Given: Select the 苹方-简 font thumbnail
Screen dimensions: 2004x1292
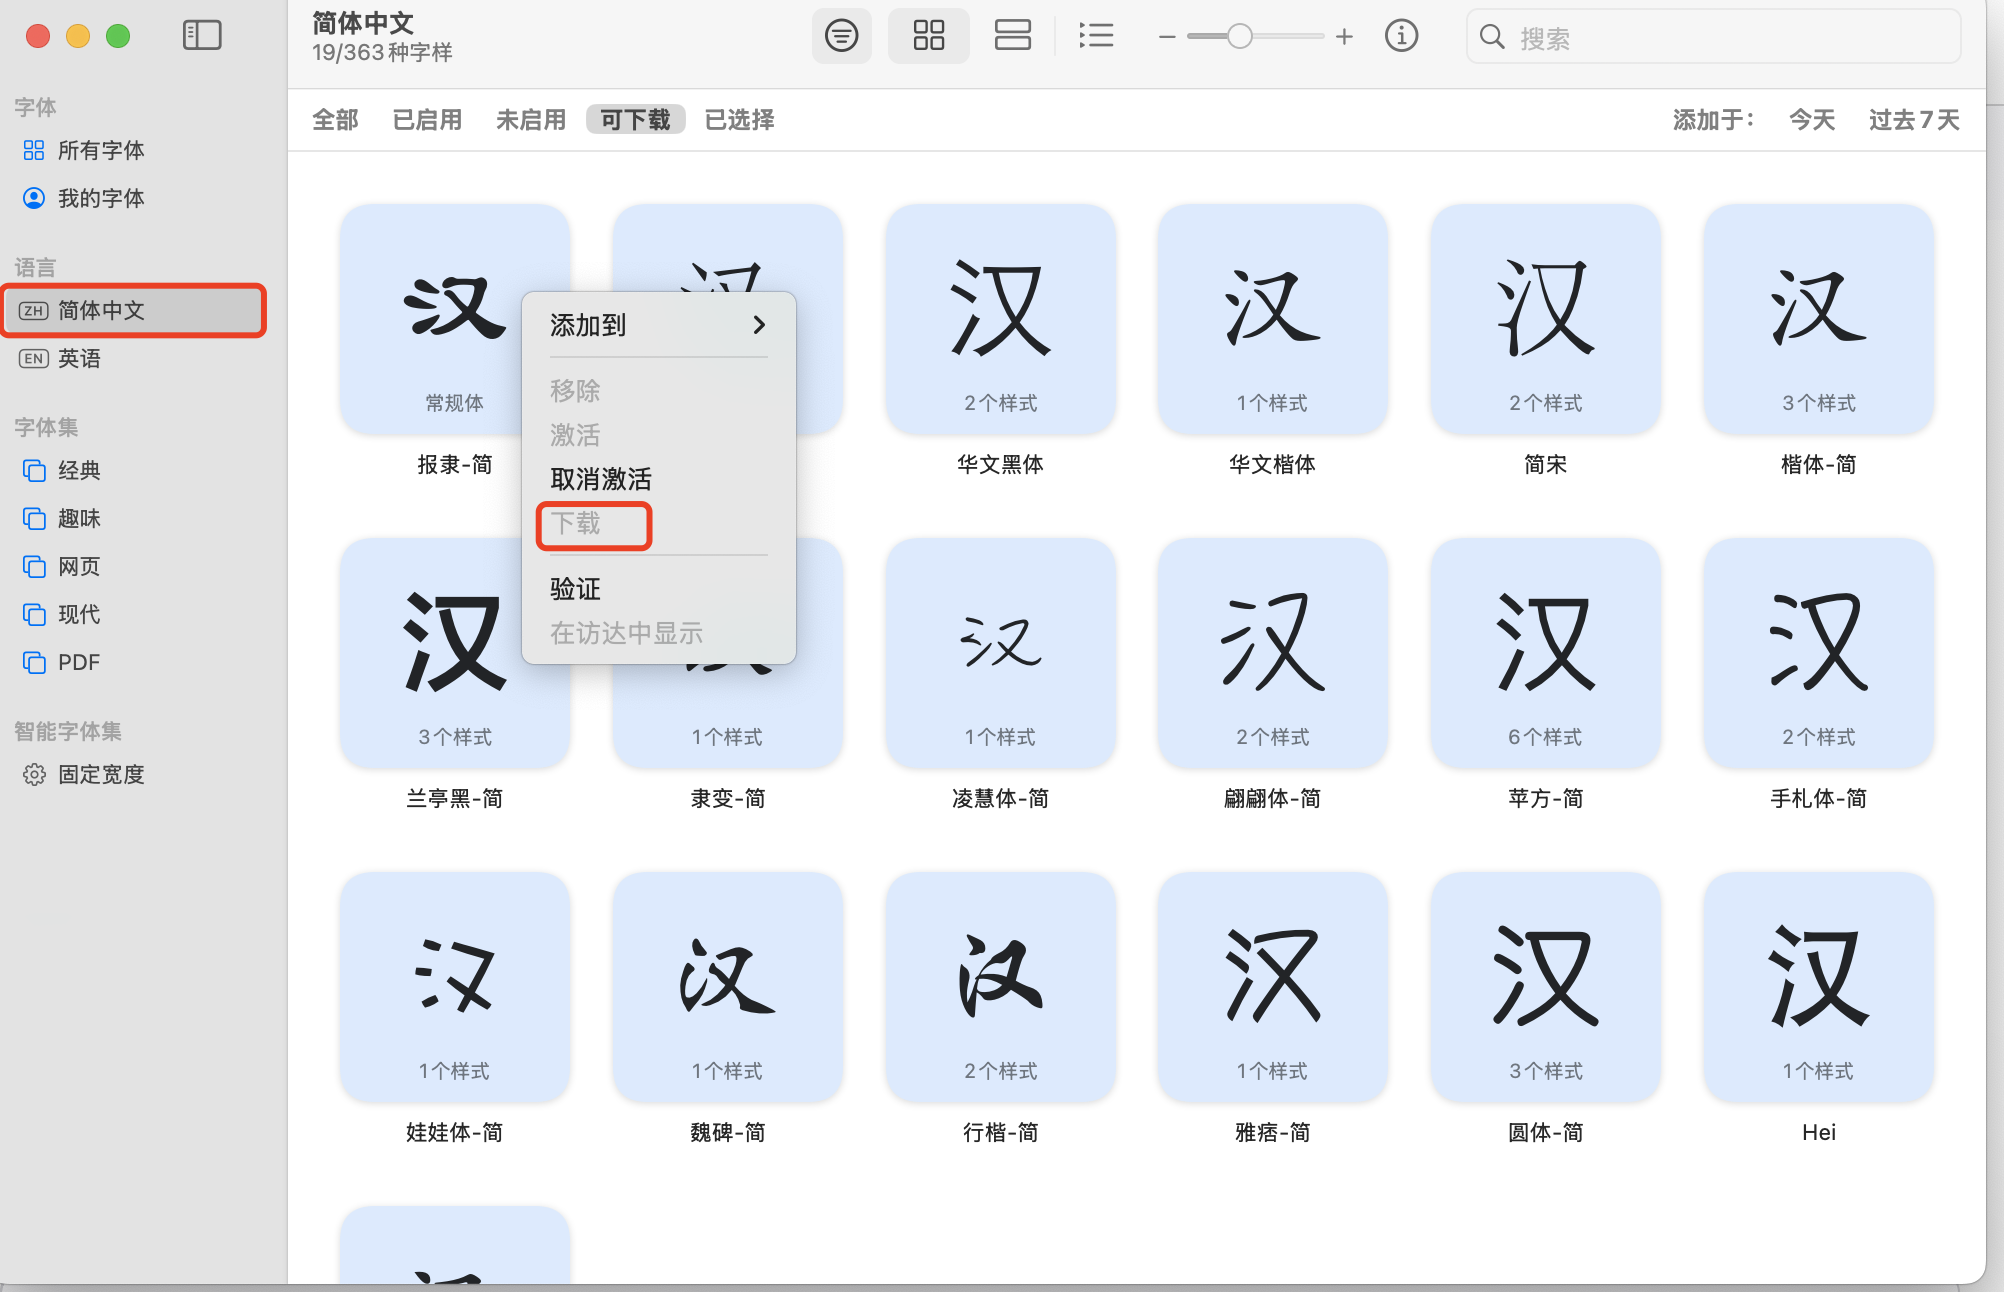Looking at the screenshot, I should [x=1545, y=653].
